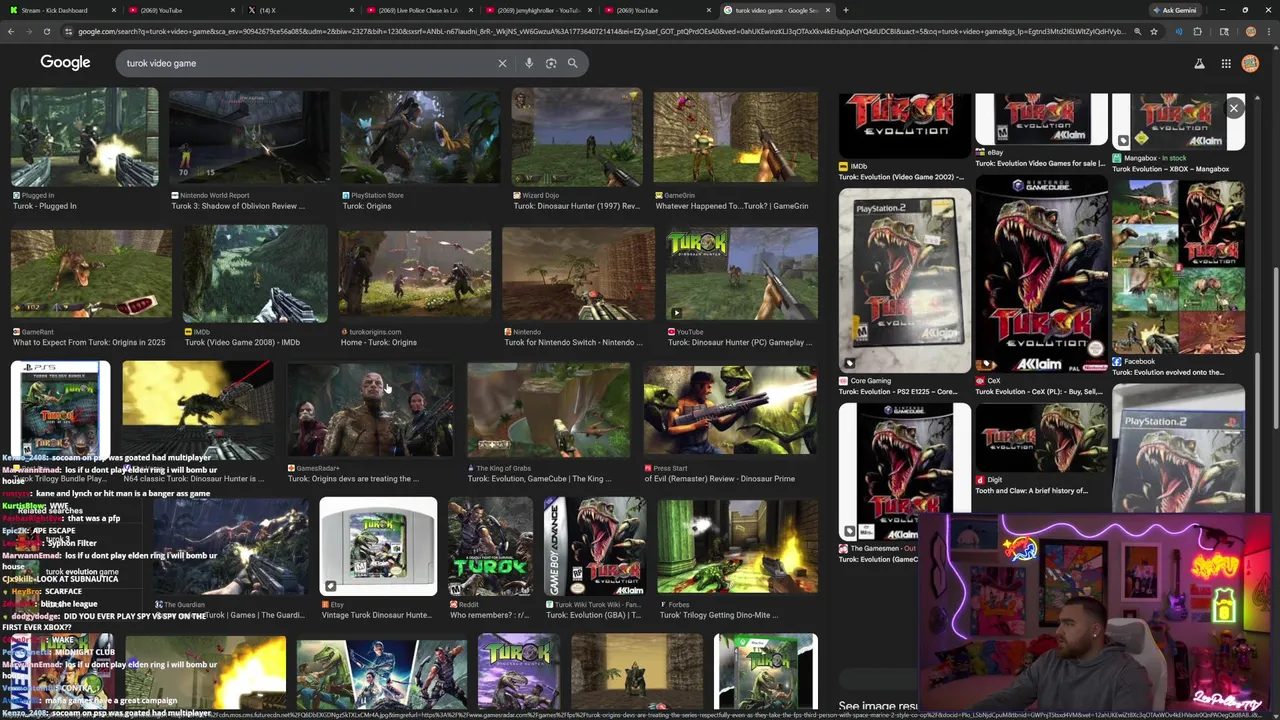This screenshot has width=1280, height=720.
Task: Click See image results text
Action: (x=878, y=706)
